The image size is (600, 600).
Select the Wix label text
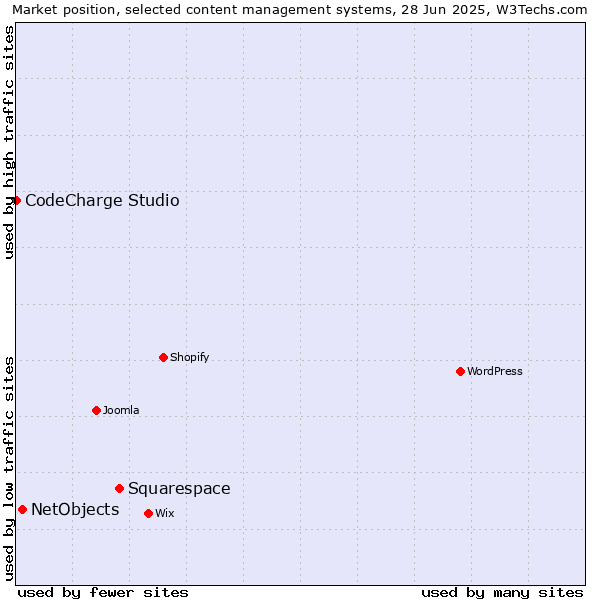[165, 513]
